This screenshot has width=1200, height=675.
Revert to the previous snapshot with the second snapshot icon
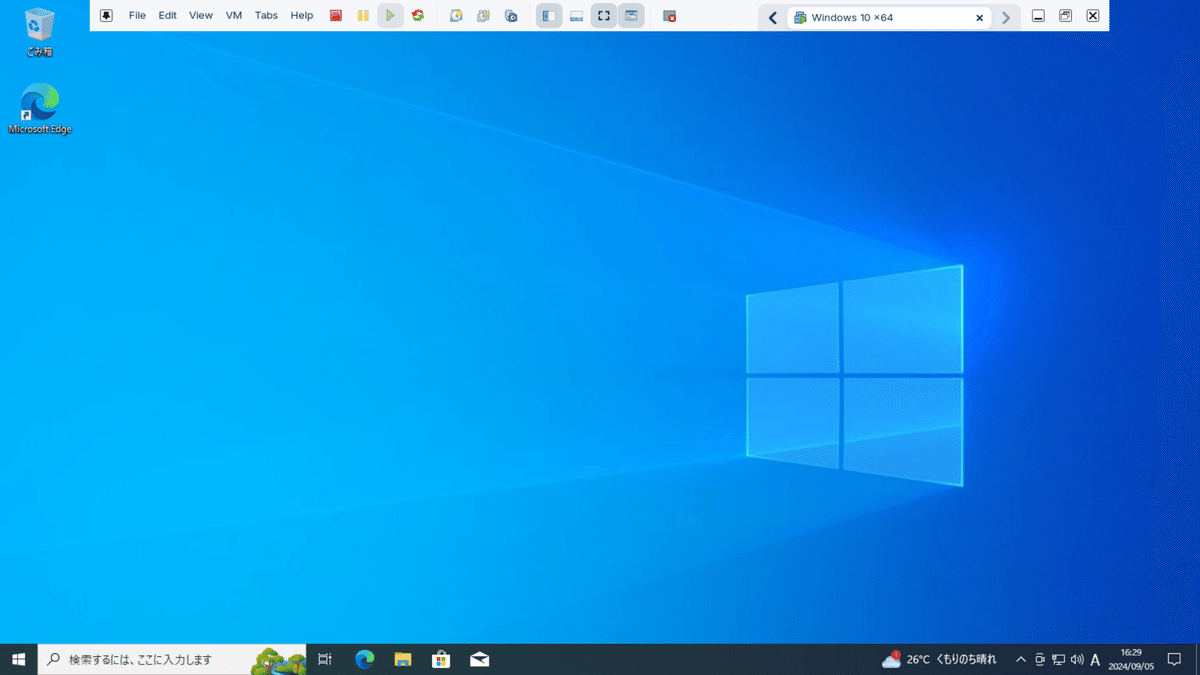point(483,16)
